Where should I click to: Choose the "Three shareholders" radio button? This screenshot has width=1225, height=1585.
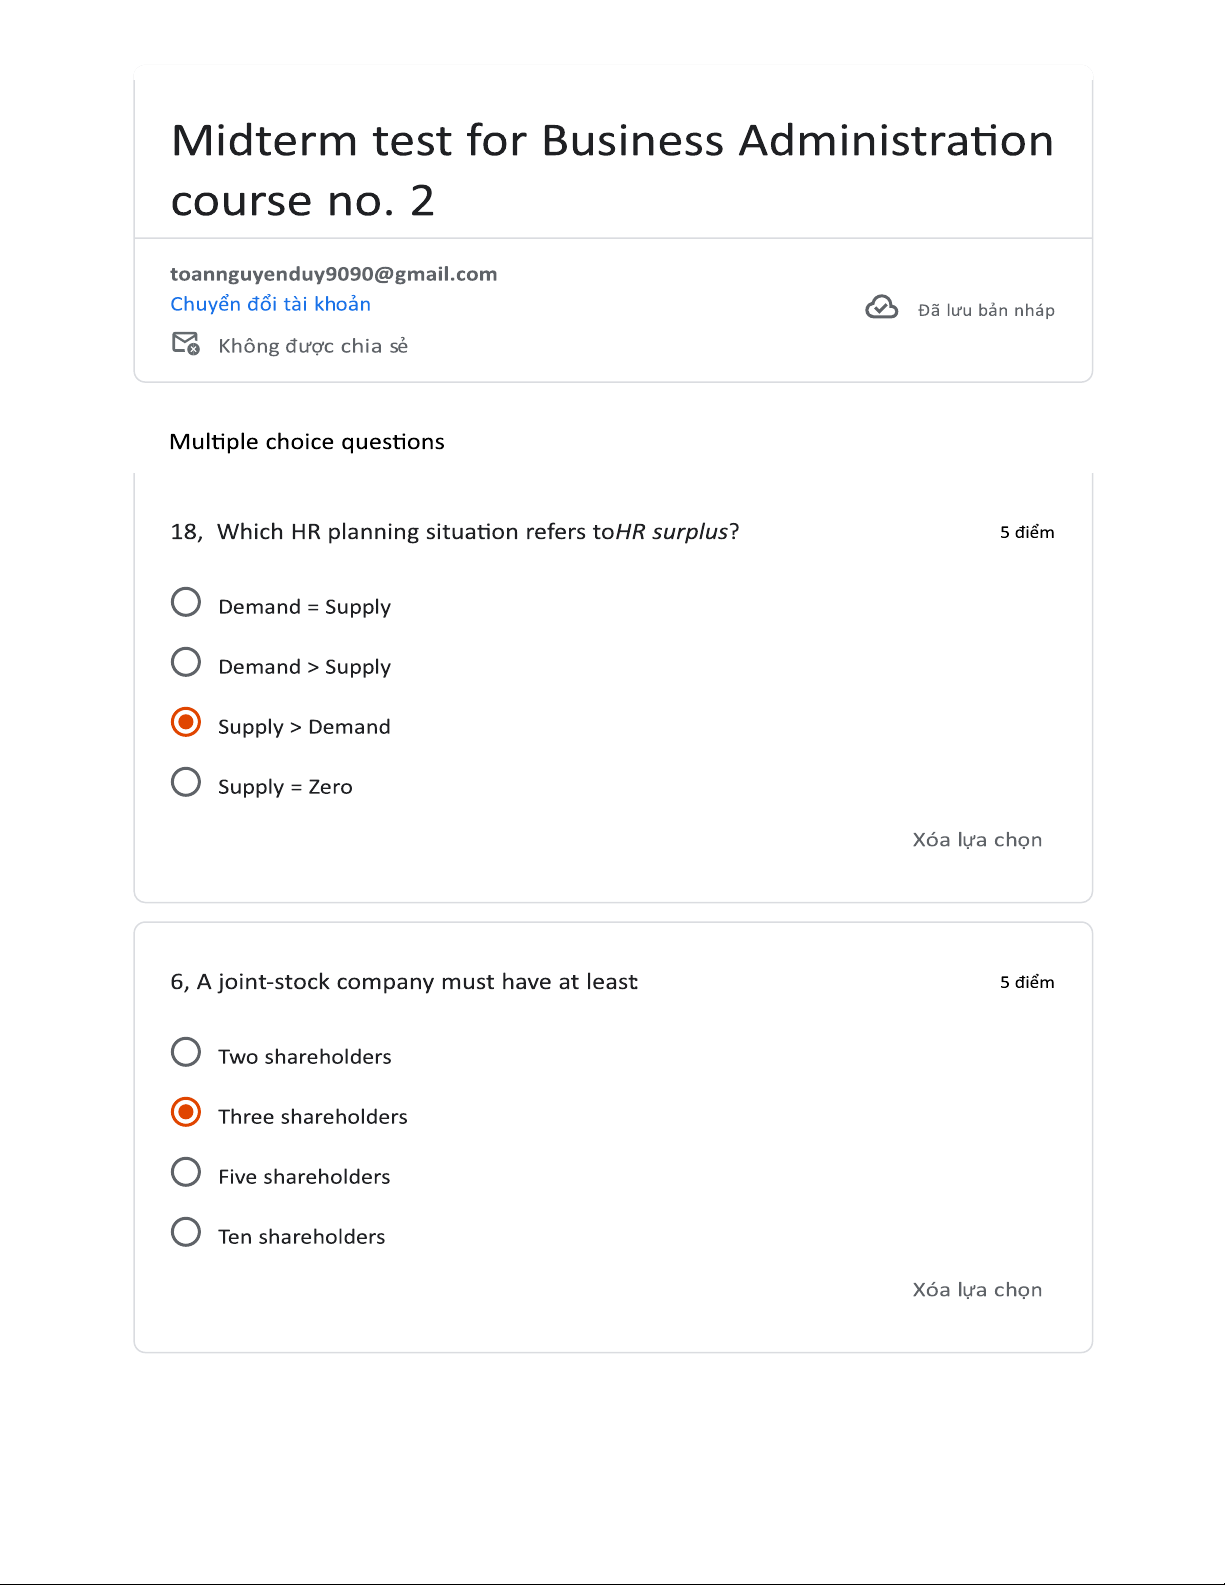click(186, 1113)
